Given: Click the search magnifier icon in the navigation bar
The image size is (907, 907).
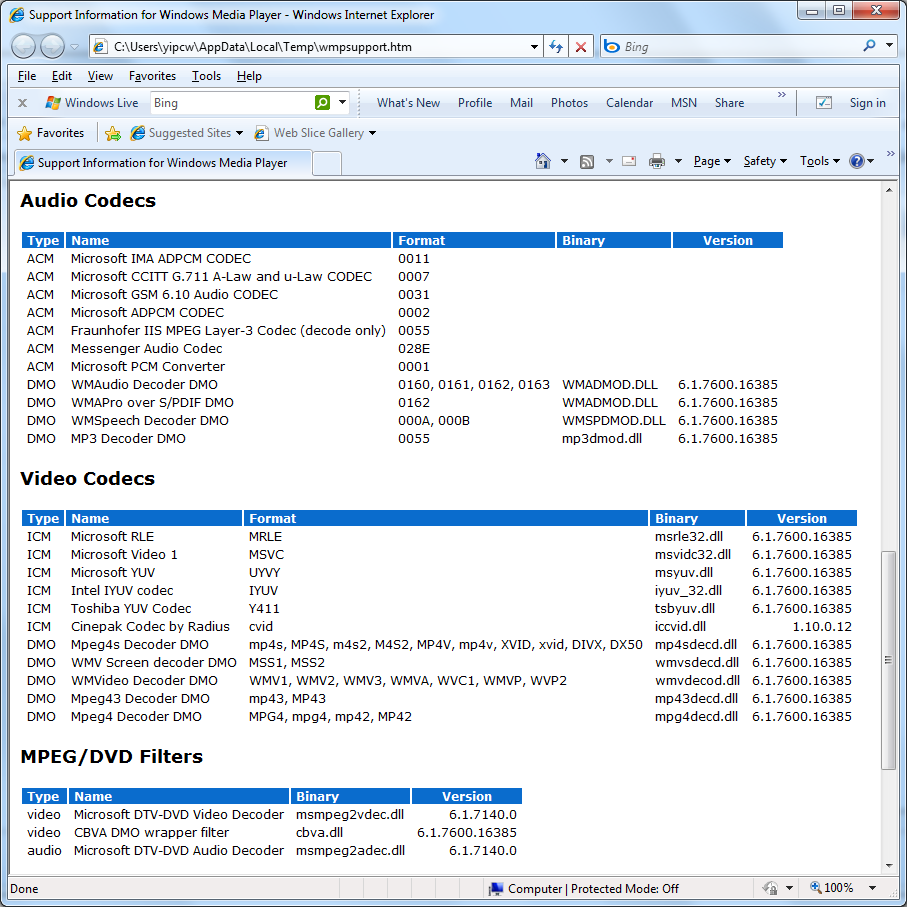Looking at the screenshot, I should point(869,46).
